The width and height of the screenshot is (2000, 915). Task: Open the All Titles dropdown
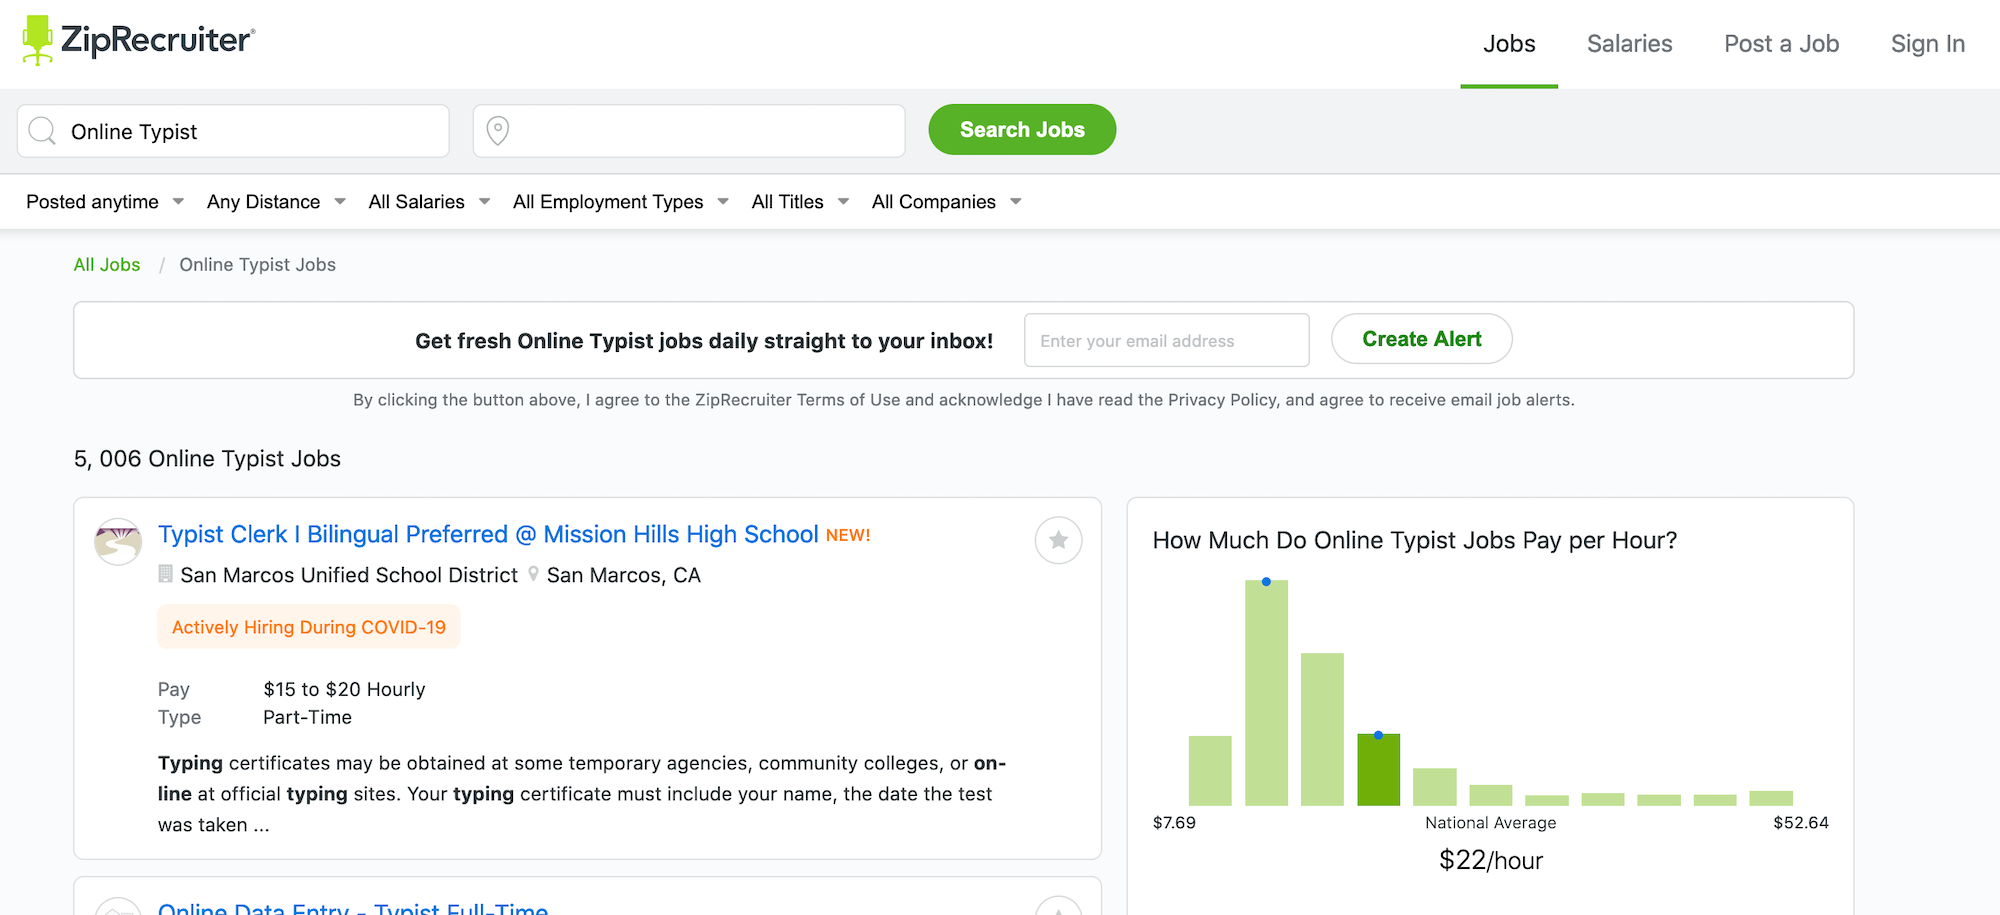pyautogui.click(x=800, y=202)
